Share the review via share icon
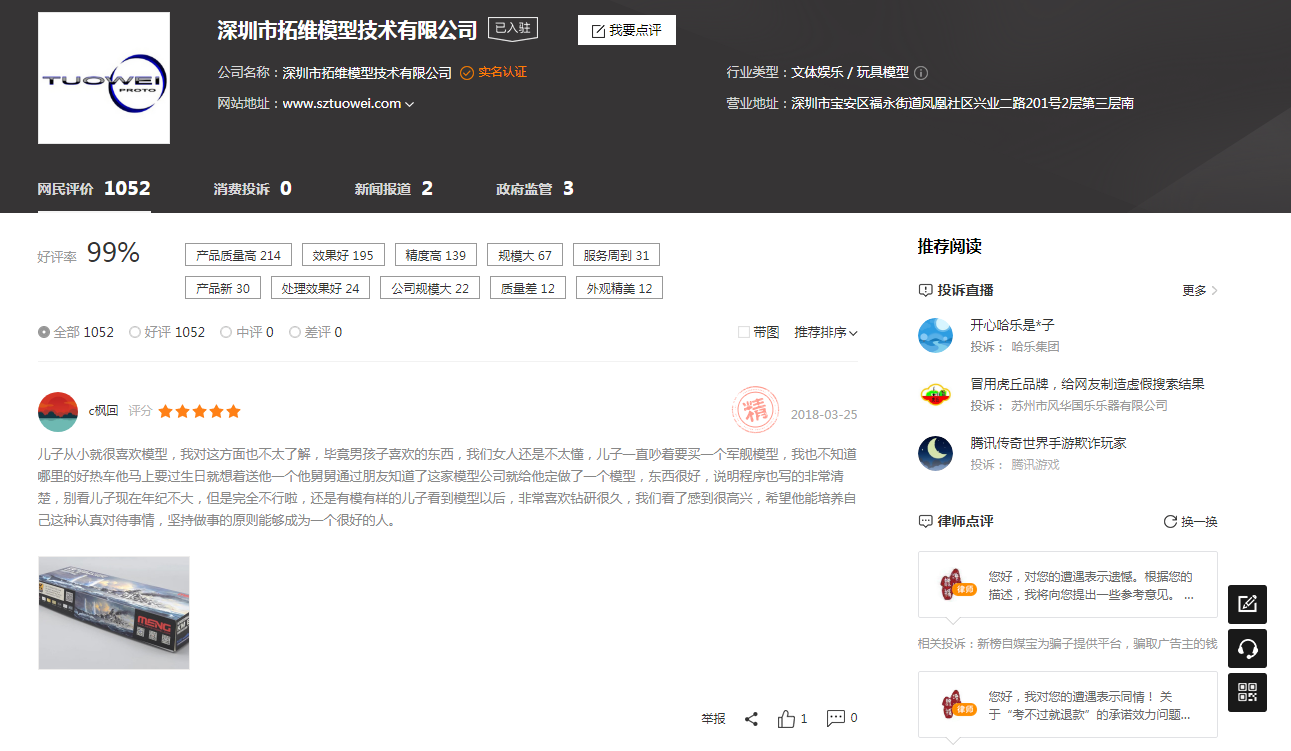 point(751,718)
